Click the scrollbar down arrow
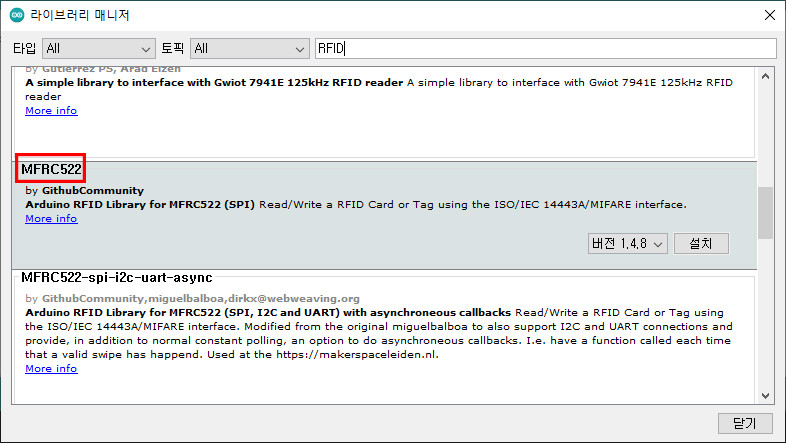The width and height of the screenshot is (786, 443). pyautogui.click(x=765, y=393)
